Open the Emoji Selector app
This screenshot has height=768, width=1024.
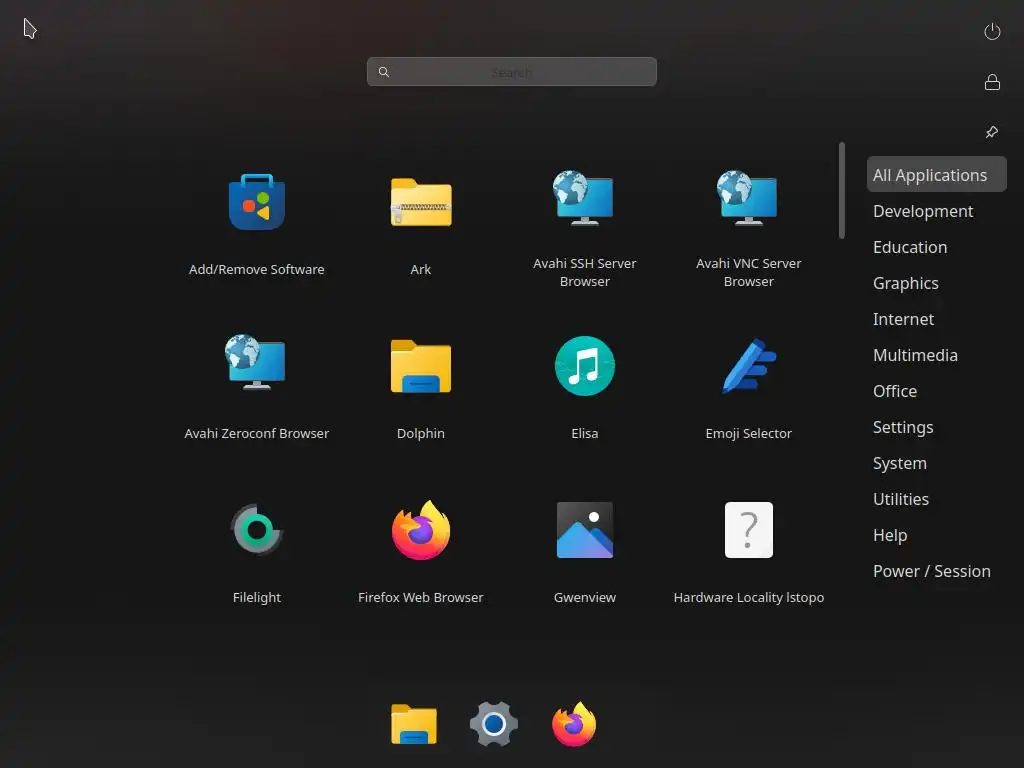point(748,366)
